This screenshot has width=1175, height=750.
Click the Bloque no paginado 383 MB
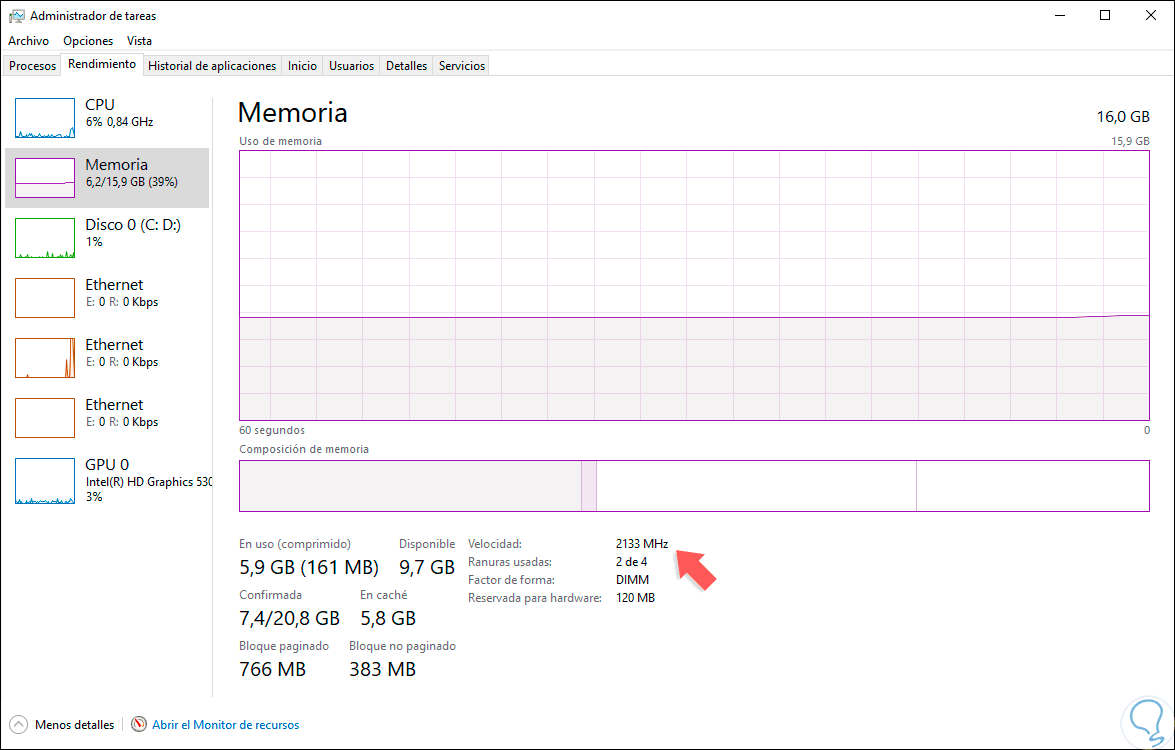point(382,669)
